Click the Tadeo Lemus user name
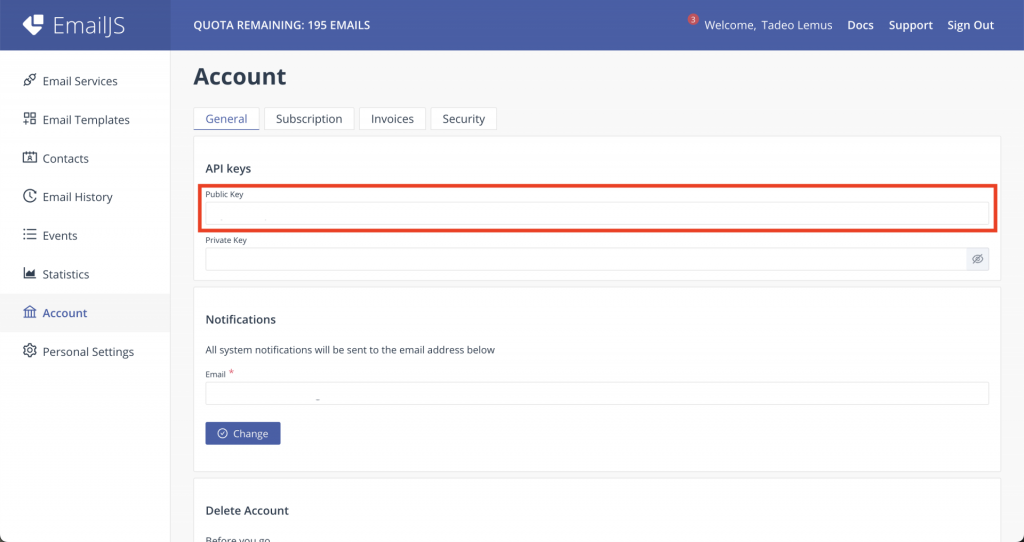 [x=797, y=25]
